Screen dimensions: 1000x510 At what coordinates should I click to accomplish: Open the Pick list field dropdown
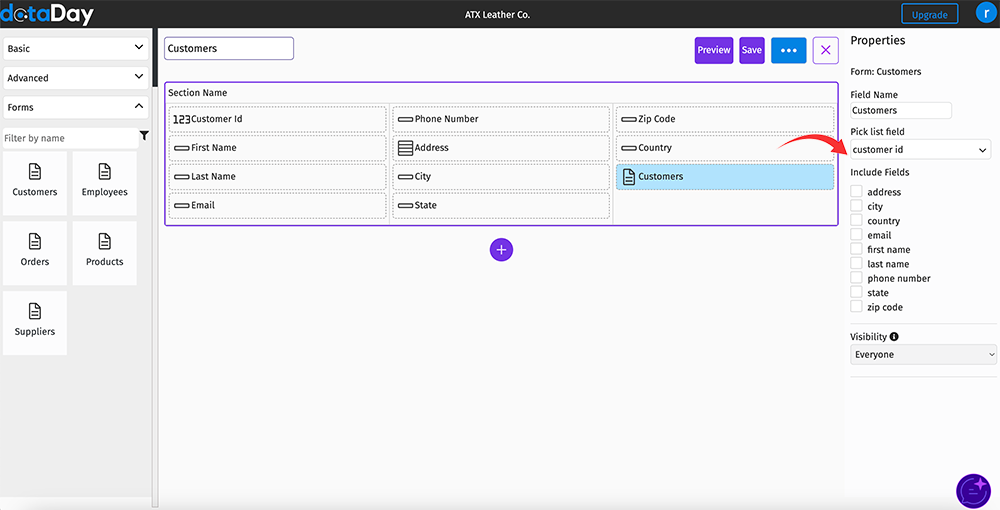click(920, 150)
